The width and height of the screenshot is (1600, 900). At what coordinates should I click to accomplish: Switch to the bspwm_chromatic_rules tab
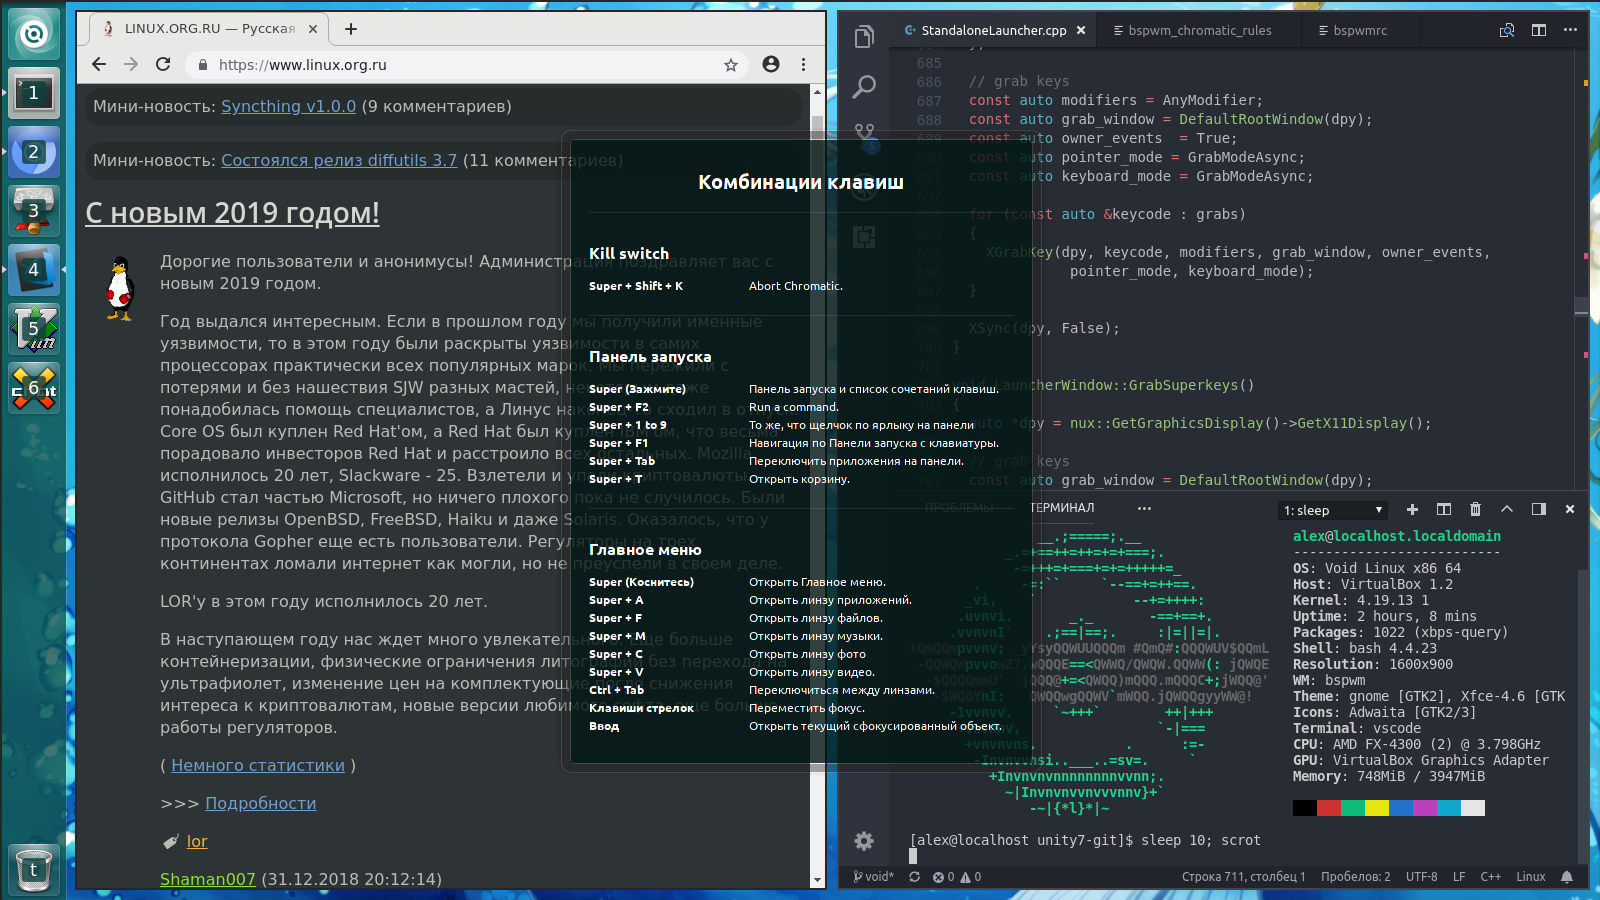1200,30
